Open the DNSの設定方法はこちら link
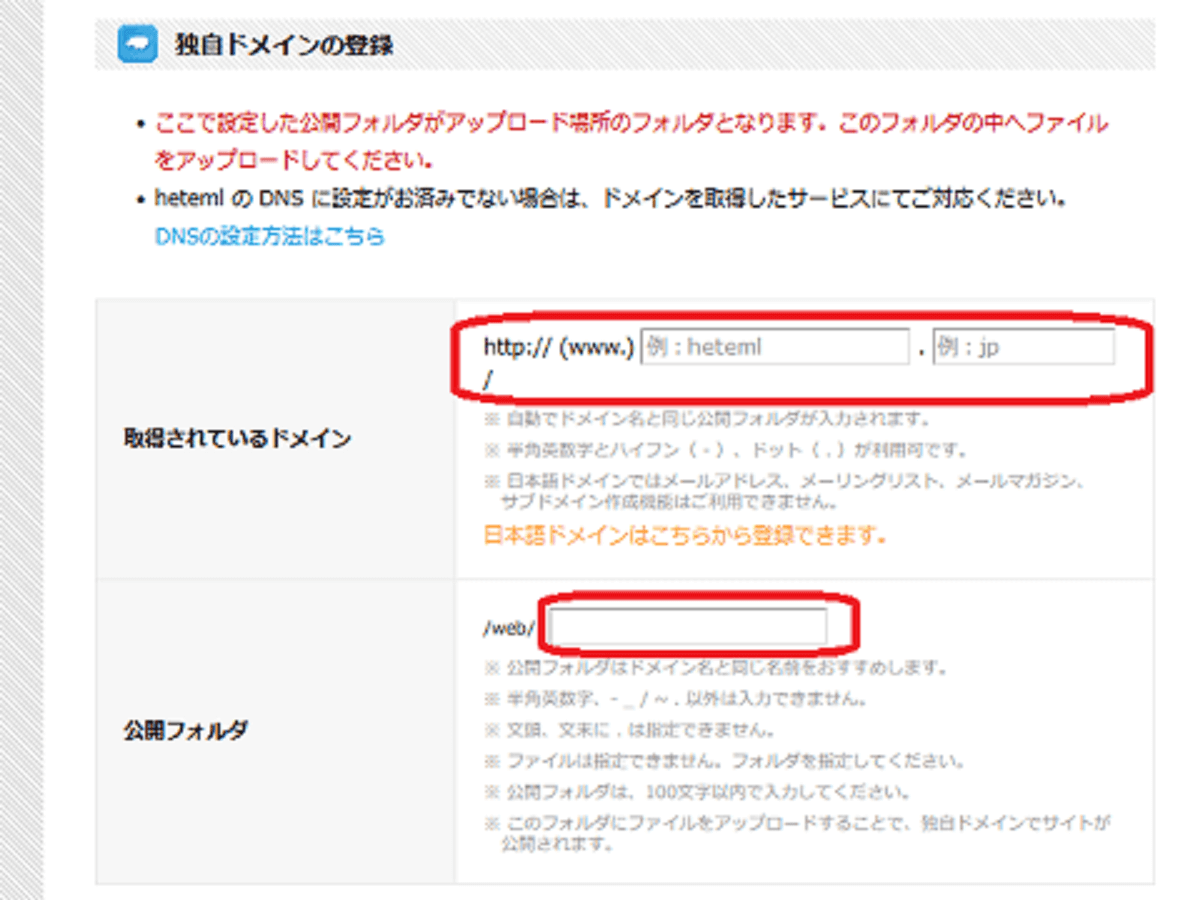Viewport: 1200px width, 900px height. tap(270, 237)
